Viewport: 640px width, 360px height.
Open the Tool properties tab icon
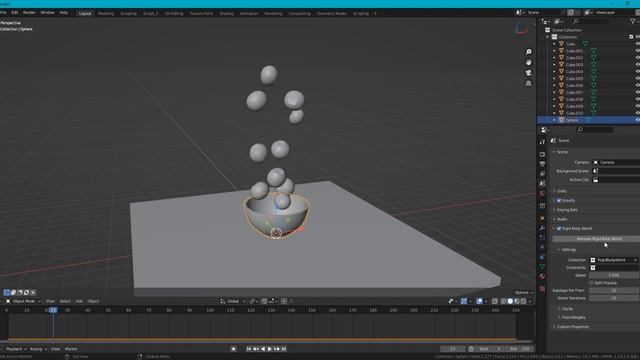tap(542, 142)
